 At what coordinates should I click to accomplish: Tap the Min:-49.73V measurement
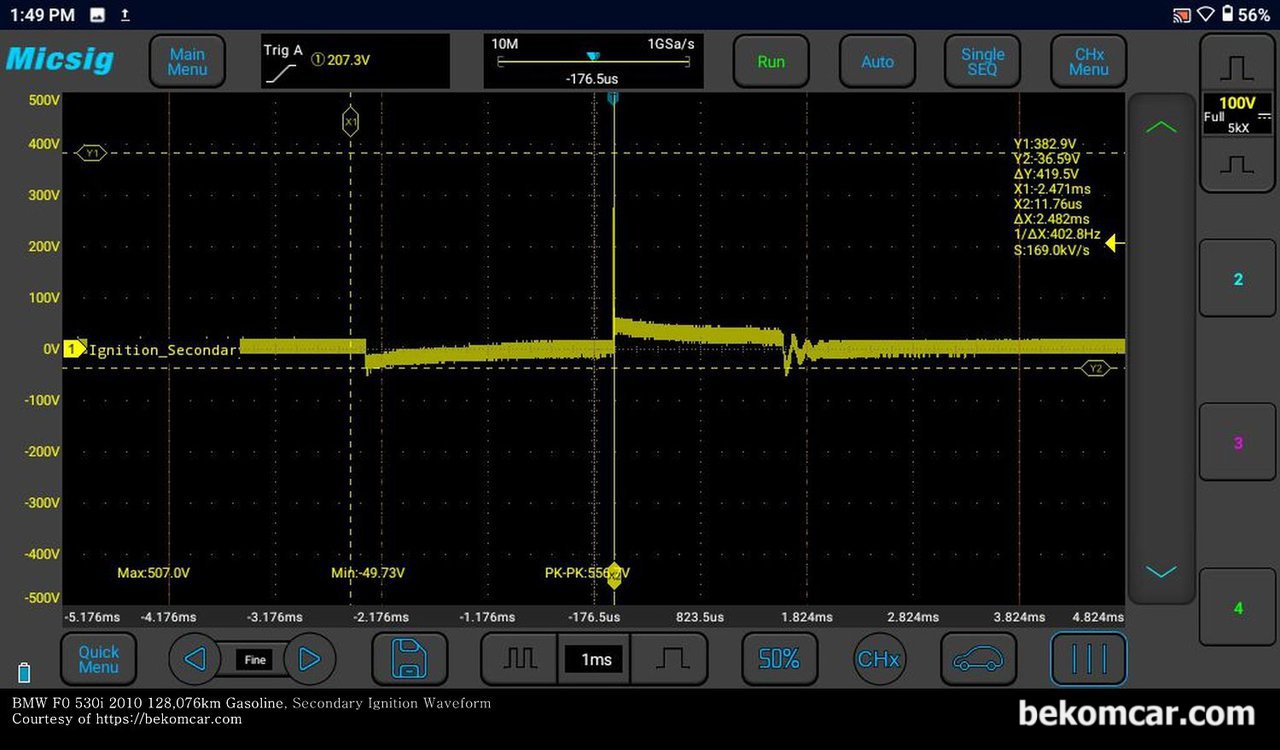click(368, 573)
